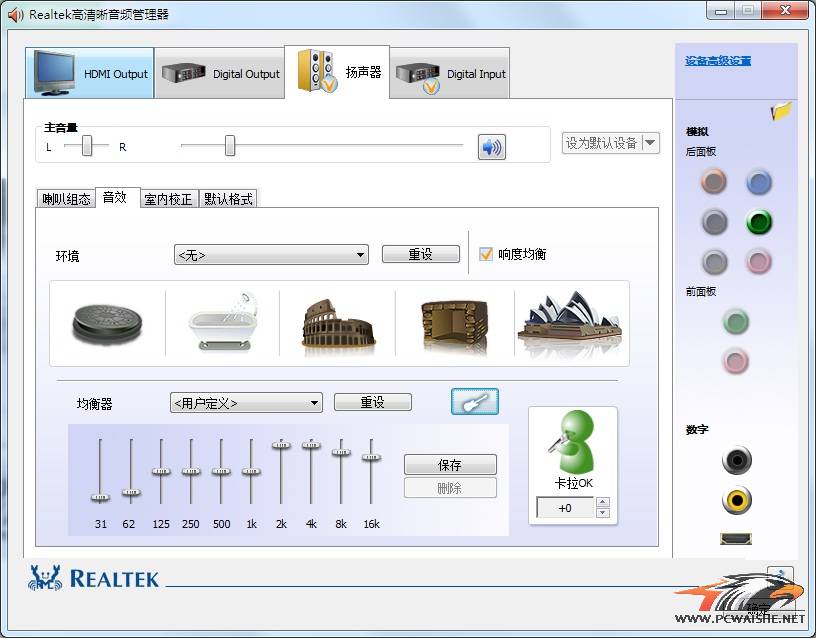
Task: Click the 16k equalizer slider handle
Action: click(x=371, y=457)
